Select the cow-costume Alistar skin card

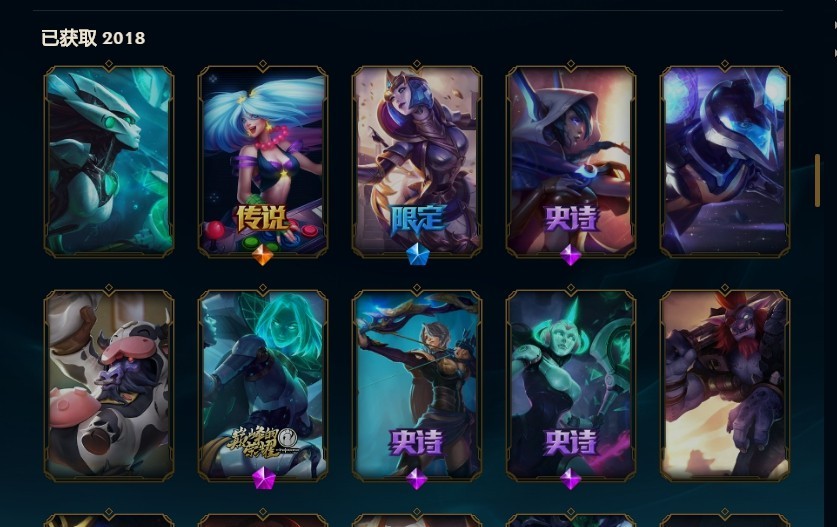pos(109,386)
